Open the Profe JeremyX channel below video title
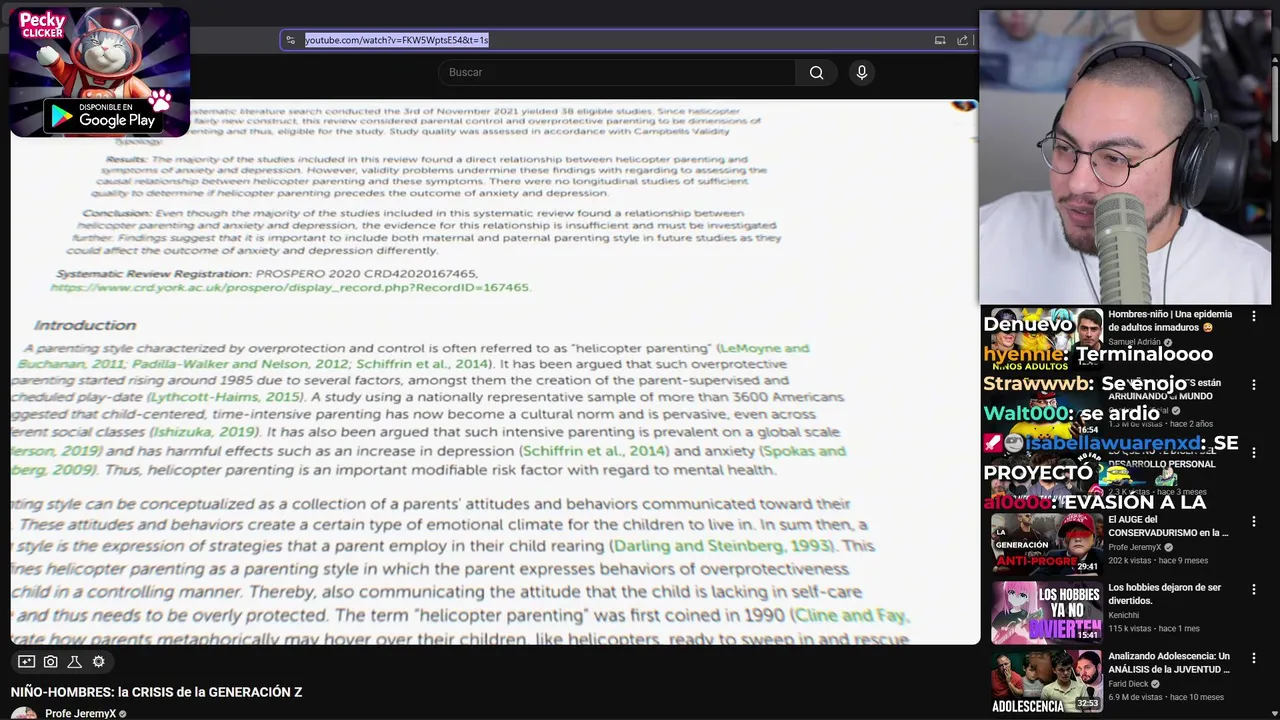1280x720 pixels. (x=81, y=713)
